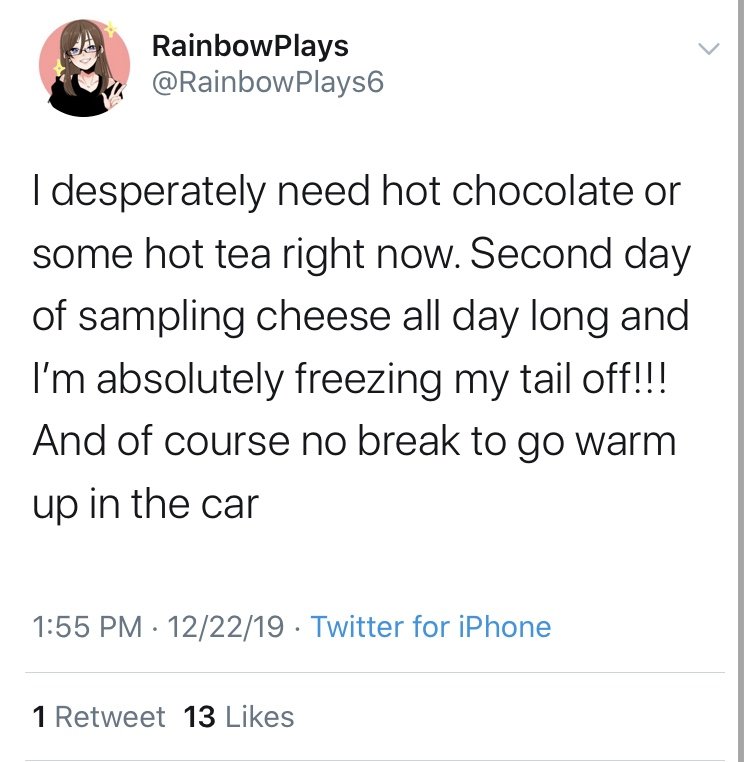This screenshot has height=762, width=750.
Task: Click the bold number 1 before Retweet
Action: coord(39,717)
